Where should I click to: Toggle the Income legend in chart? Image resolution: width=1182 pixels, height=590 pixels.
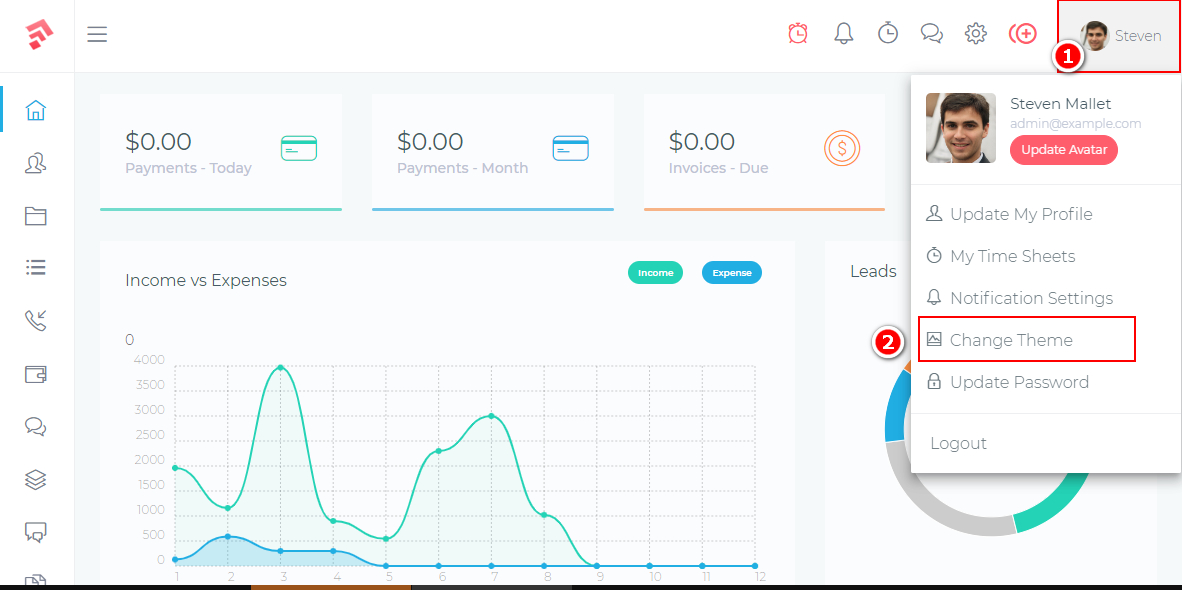click(655, 273)
